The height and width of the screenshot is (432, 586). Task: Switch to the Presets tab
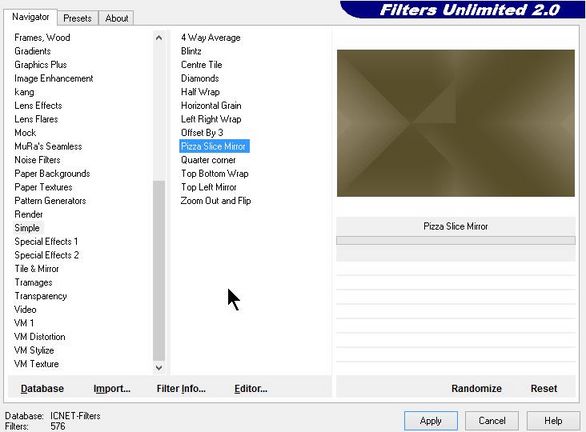click(77, 18)
